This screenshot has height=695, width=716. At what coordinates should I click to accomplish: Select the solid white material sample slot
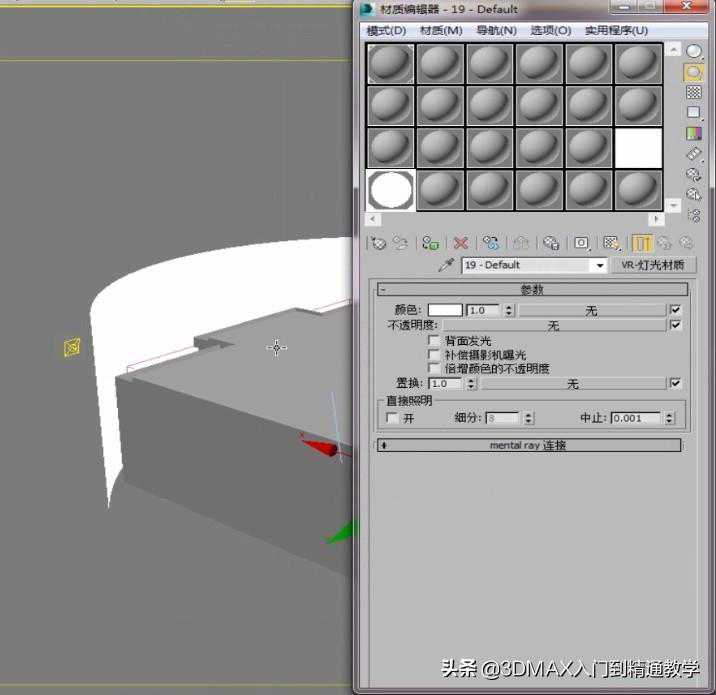[x=639, y=148]
